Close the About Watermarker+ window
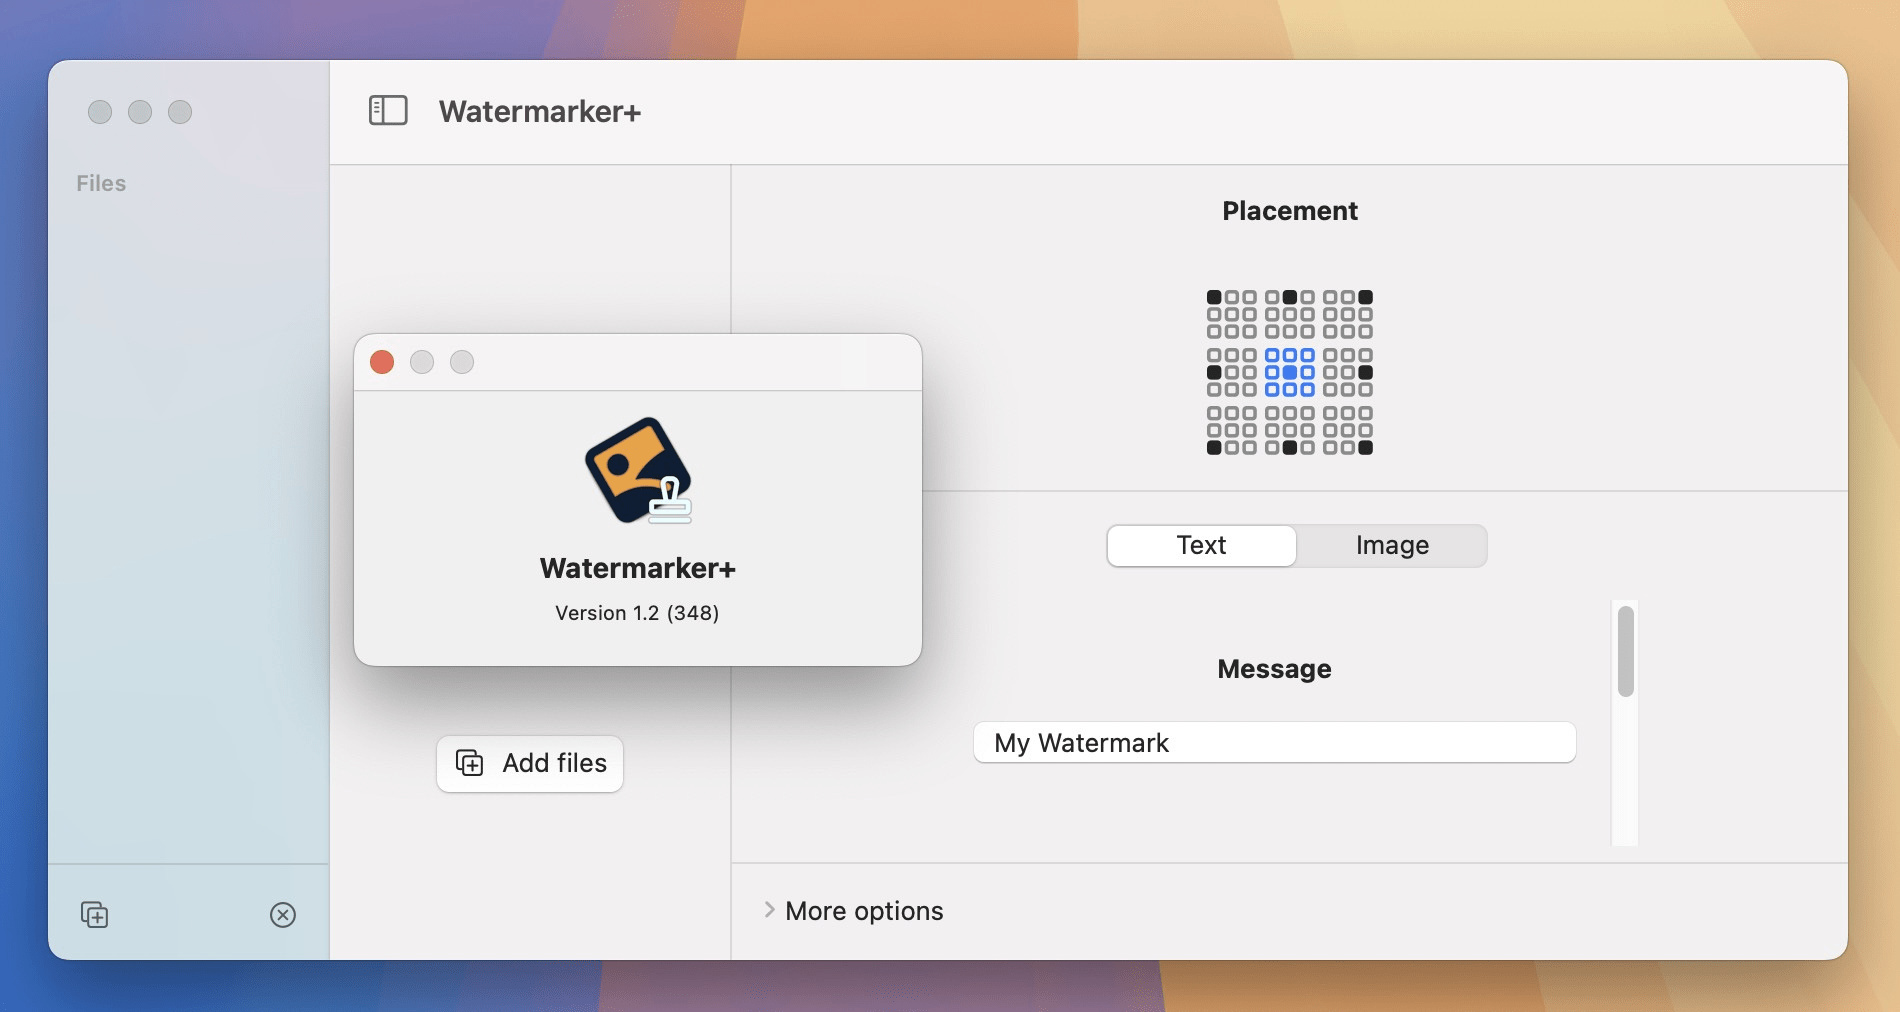 coord(381,362)
